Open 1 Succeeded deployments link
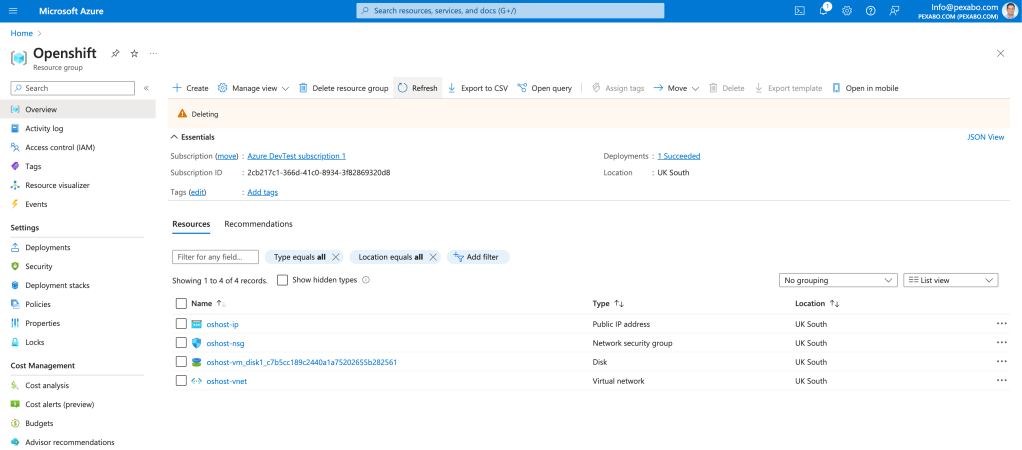The image size is (1022, 450). (679, 157)
